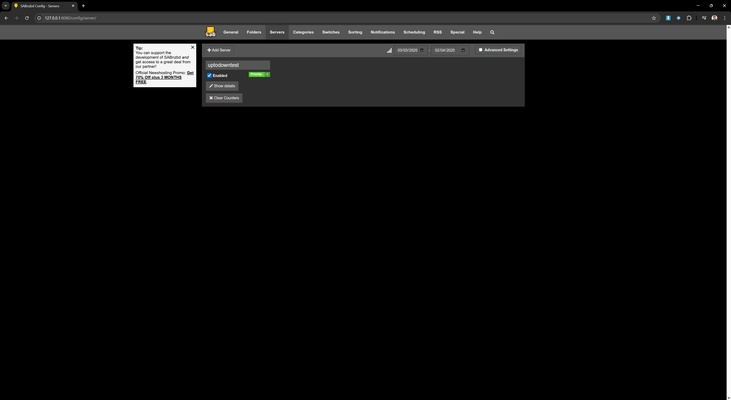Click the Clear Counters button
Viewport: 731px width, 400px height.
click(224, 98)
